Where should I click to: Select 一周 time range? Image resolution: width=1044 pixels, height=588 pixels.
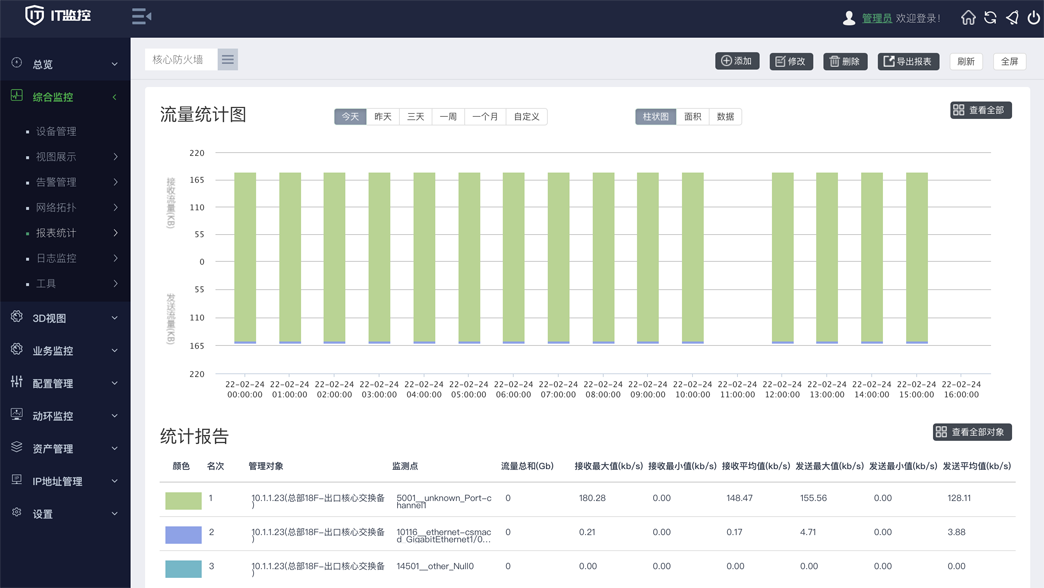(448, 117)
